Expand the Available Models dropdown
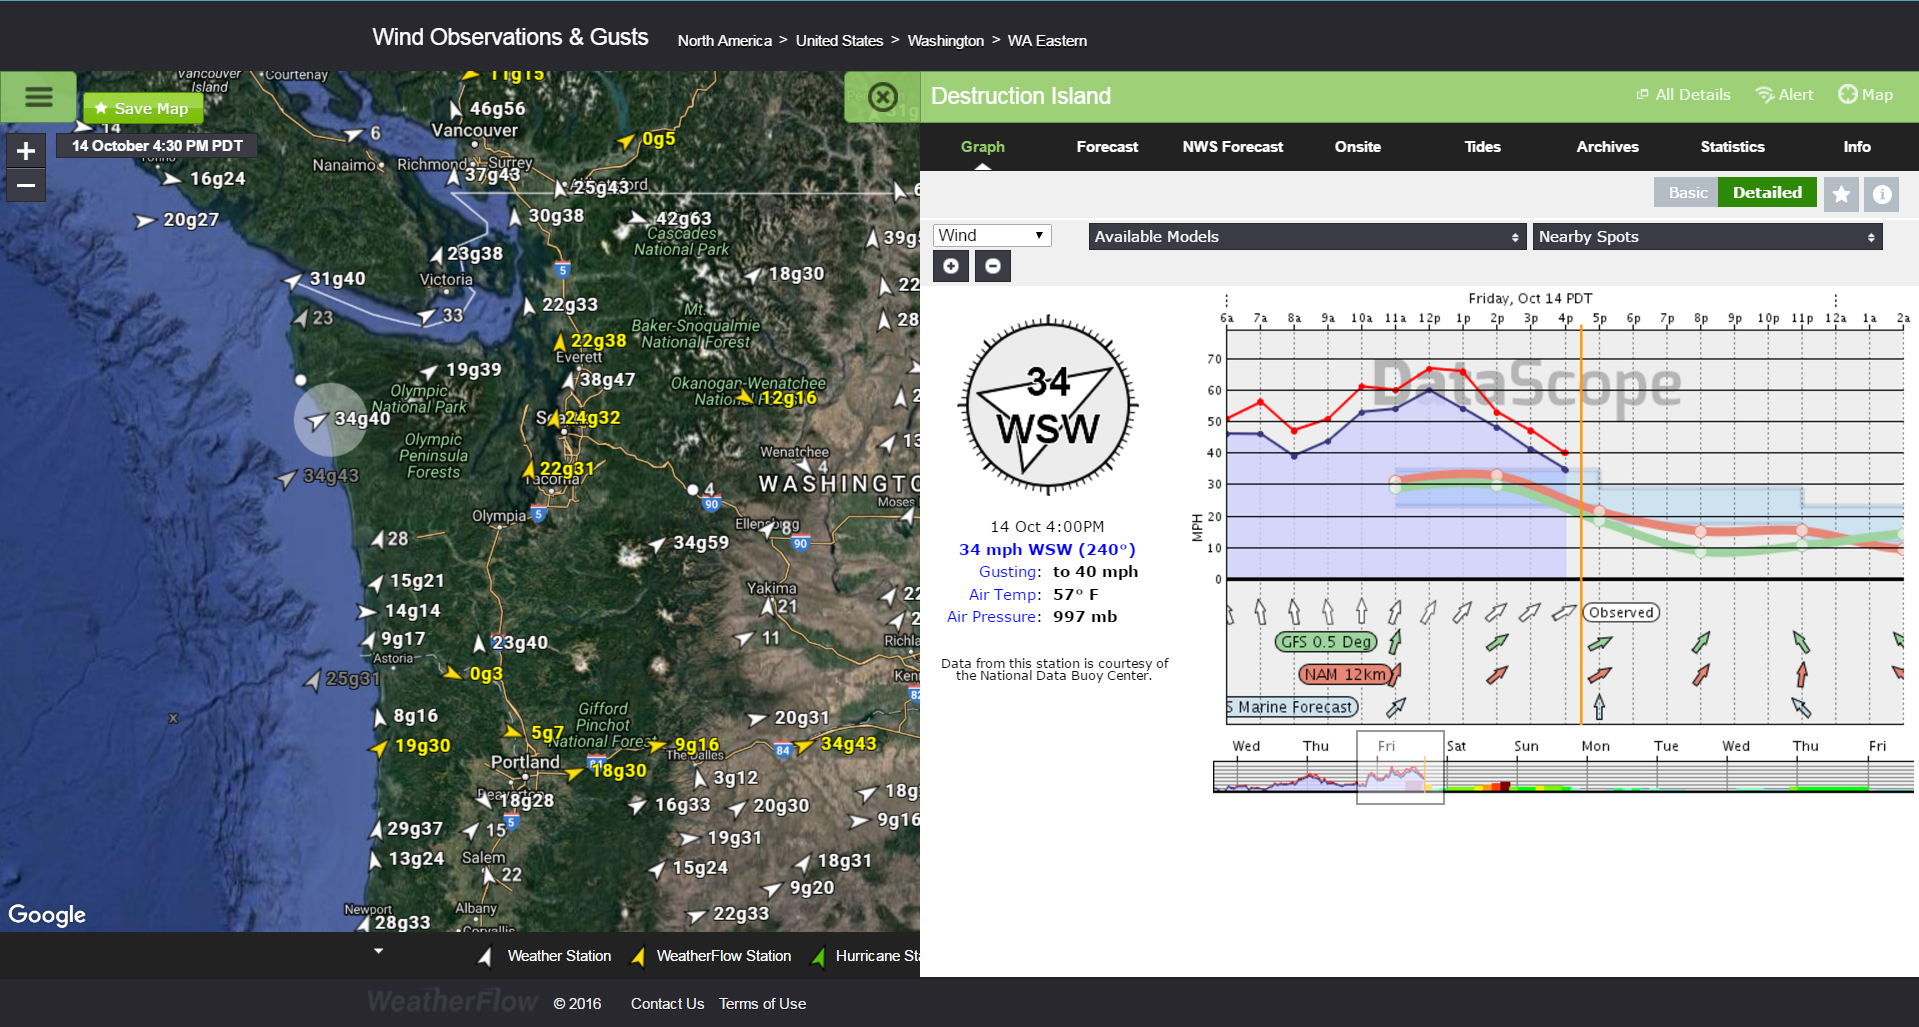 pyautogui.click(x=1307, y=236)
